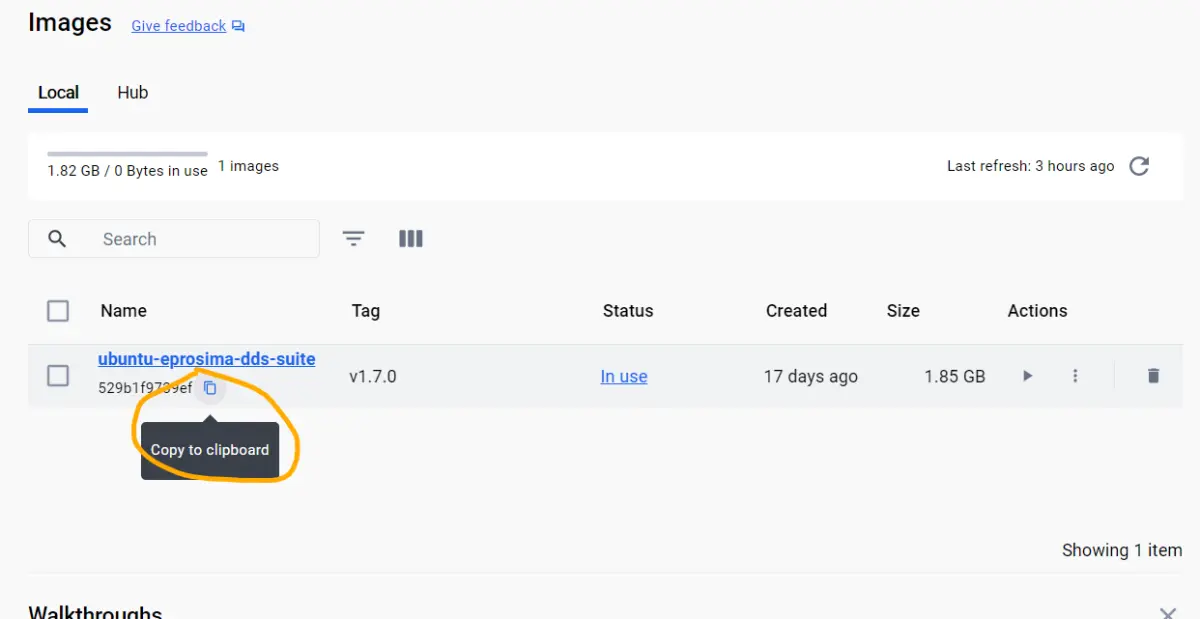Run the ubuntu-eprosima-dds-suite image
Viewport: 1200px width, 619px height.
(x=1027, y=376)
